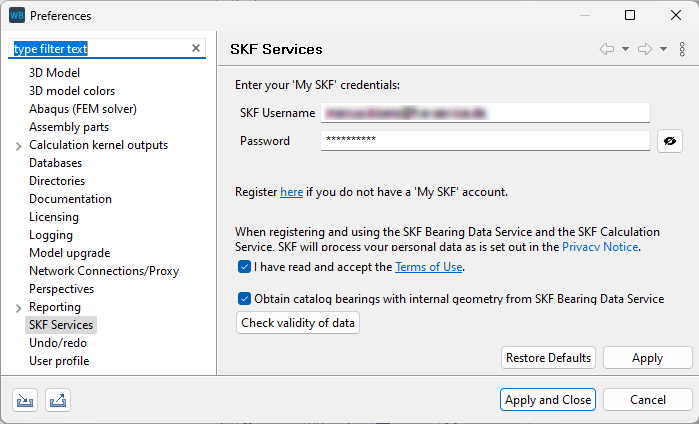The height and width of the screenshot is (424, 699).
Task: Open Calculation kernel outputs page
Action: tap(99, 145)
